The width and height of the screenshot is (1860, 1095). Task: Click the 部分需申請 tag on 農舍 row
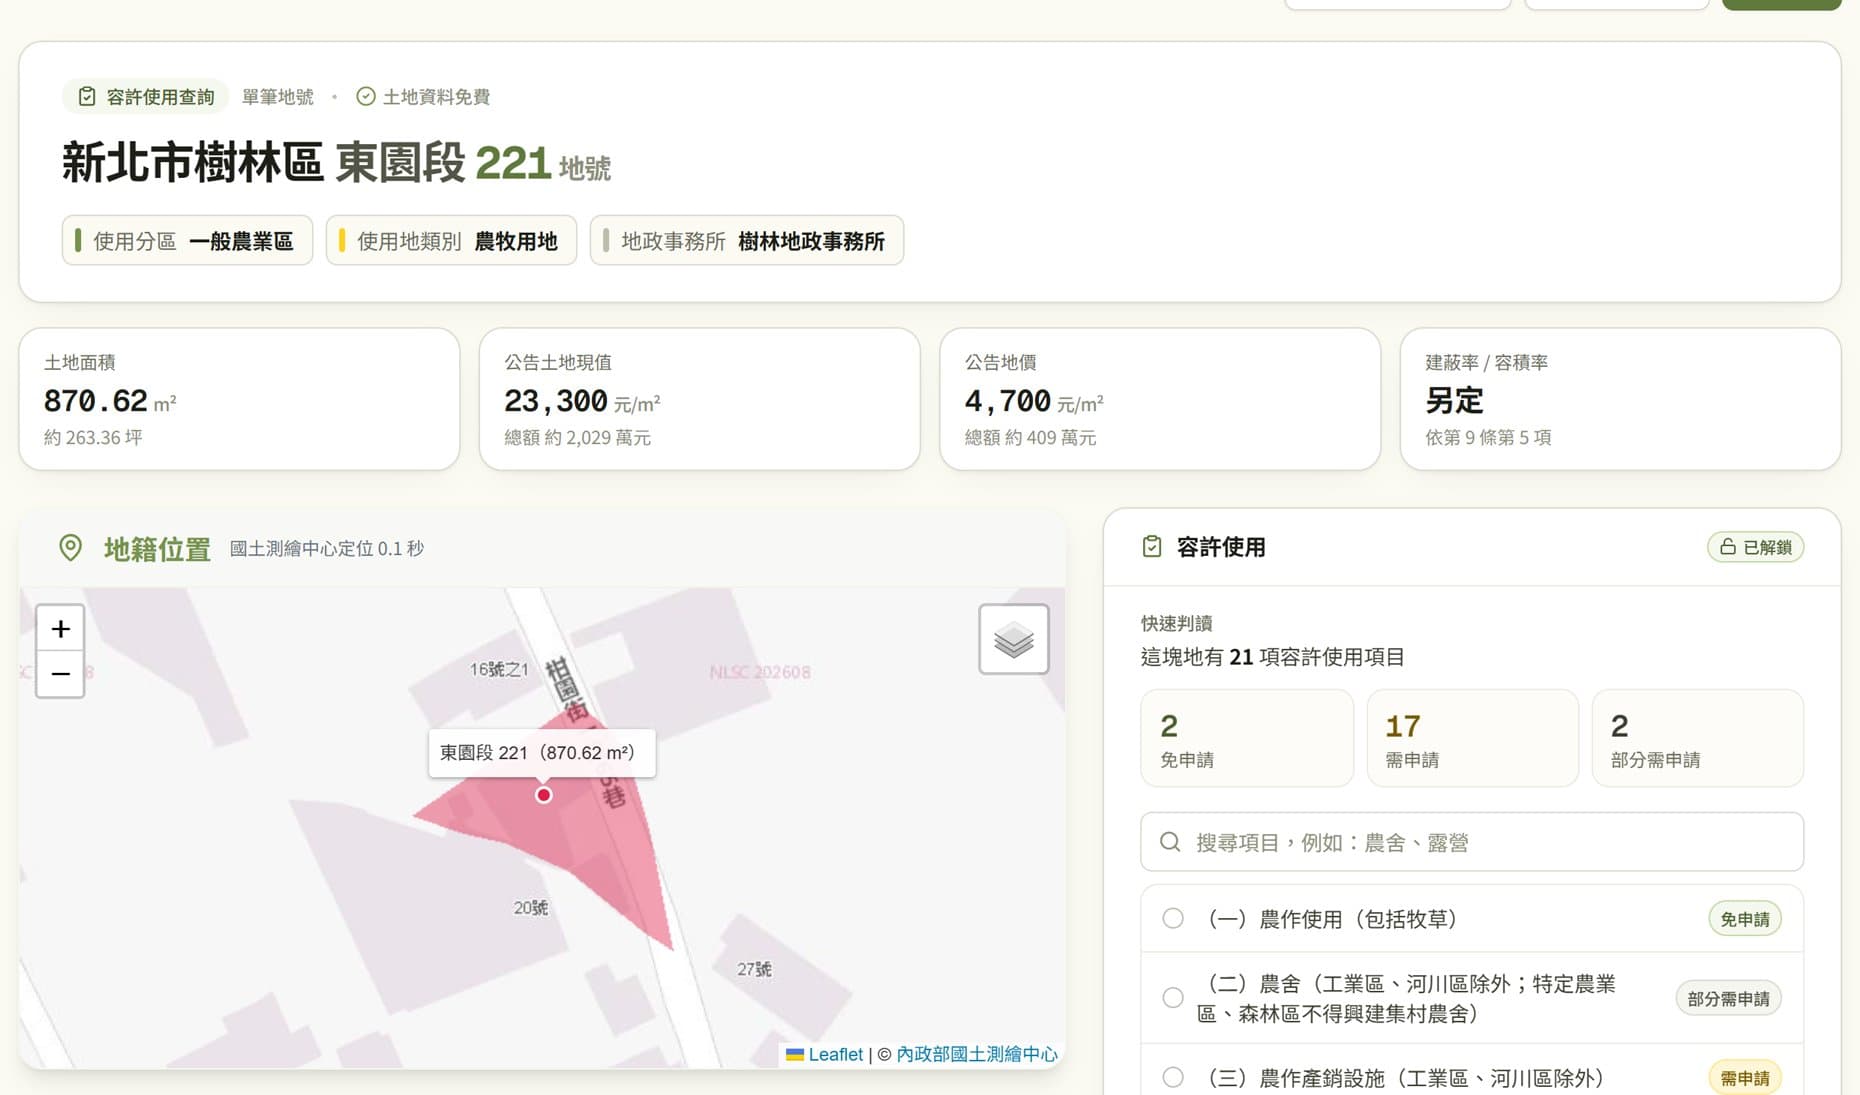pos(1728,998)
